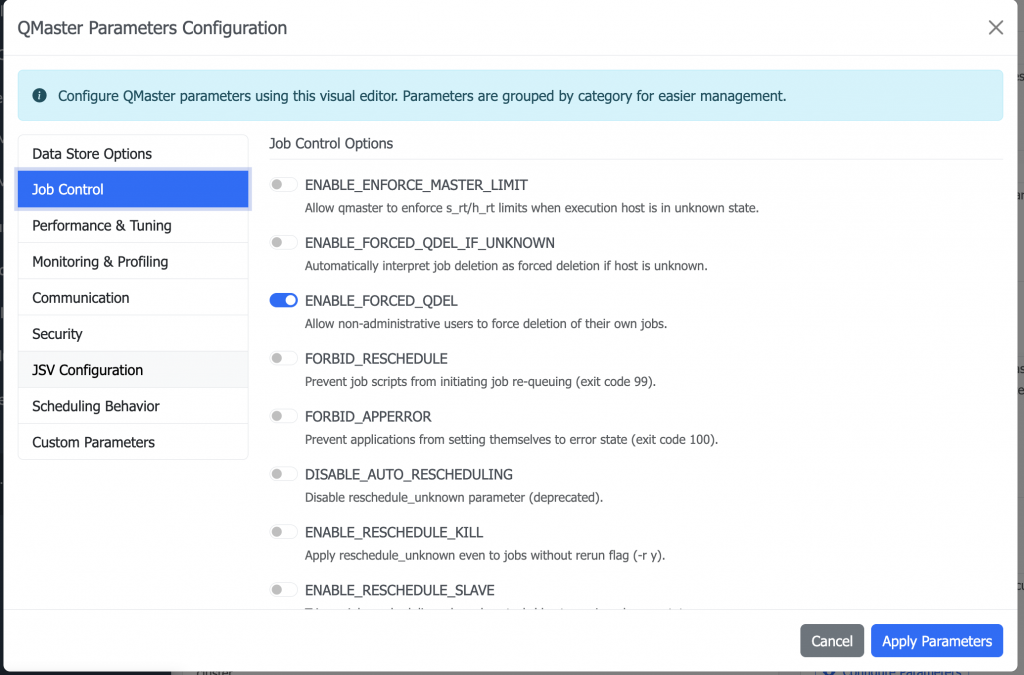Enable the FORBID_APPERROR toggle
This screenshot has width=1024, height=675.
(x=284, y=416)
